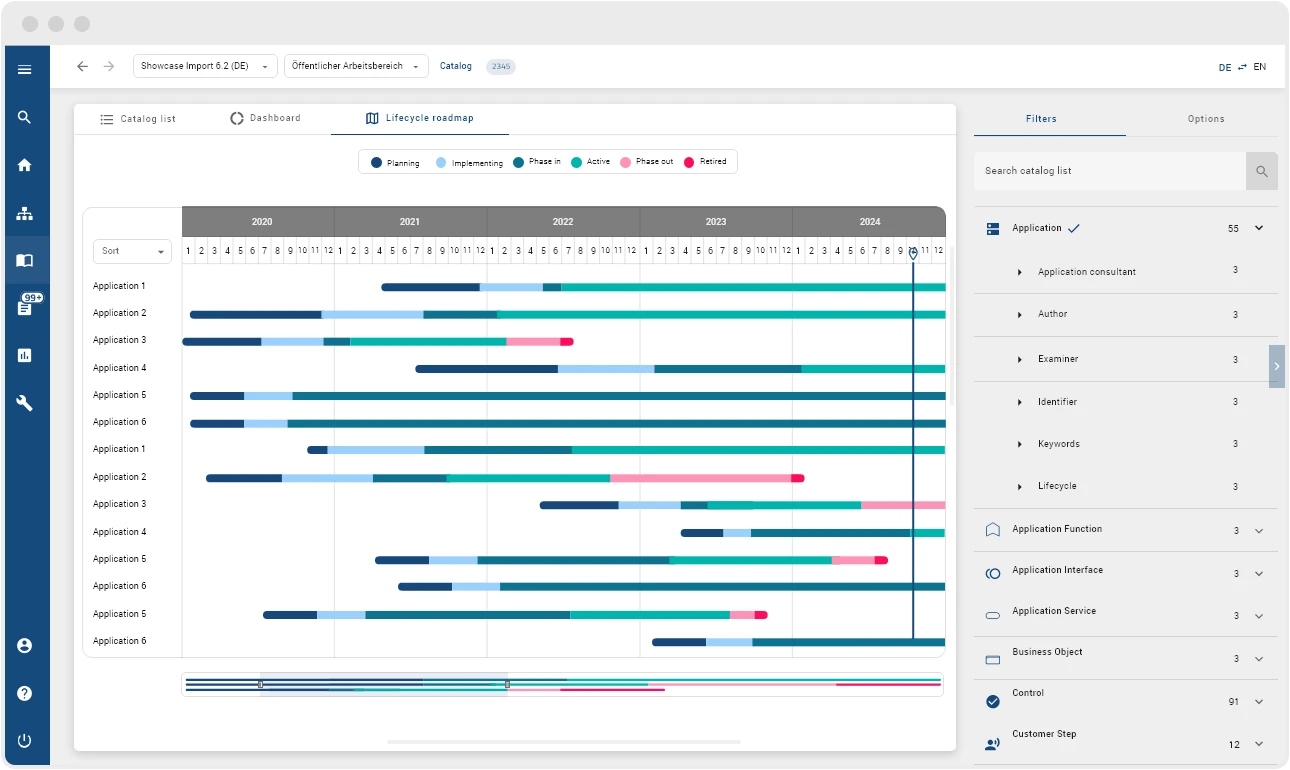
Task: Toggle the Phase in legend entry
Action: [x=537, y=162]
